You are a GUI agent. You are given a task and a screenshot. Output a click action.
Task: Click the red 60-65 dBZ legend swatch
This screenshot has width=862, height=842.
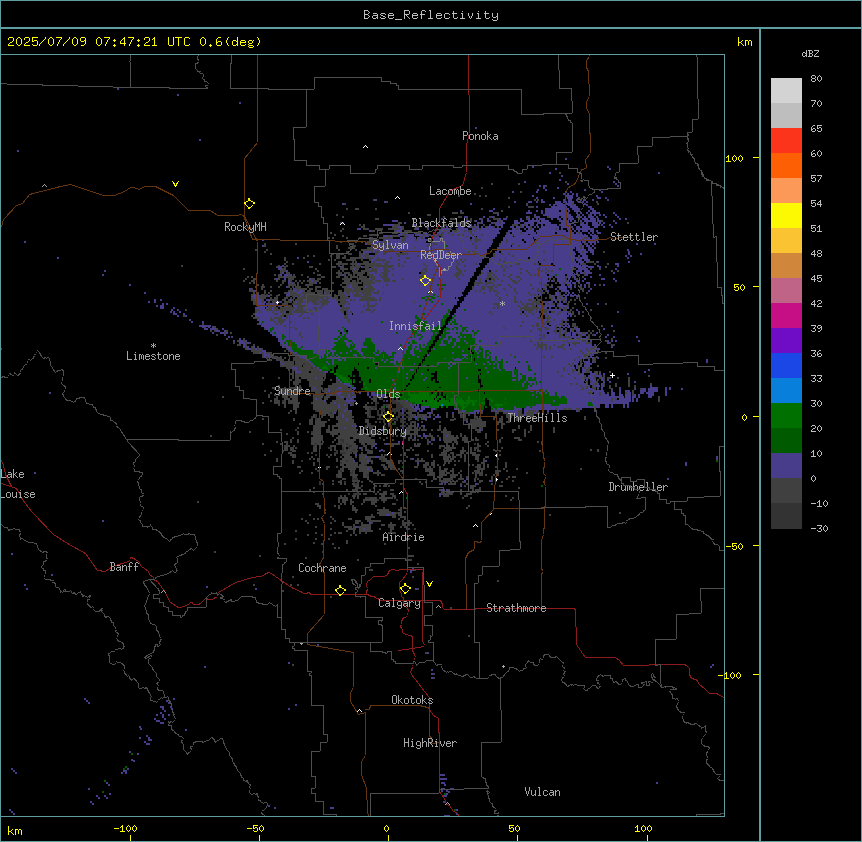click(786, 141)
